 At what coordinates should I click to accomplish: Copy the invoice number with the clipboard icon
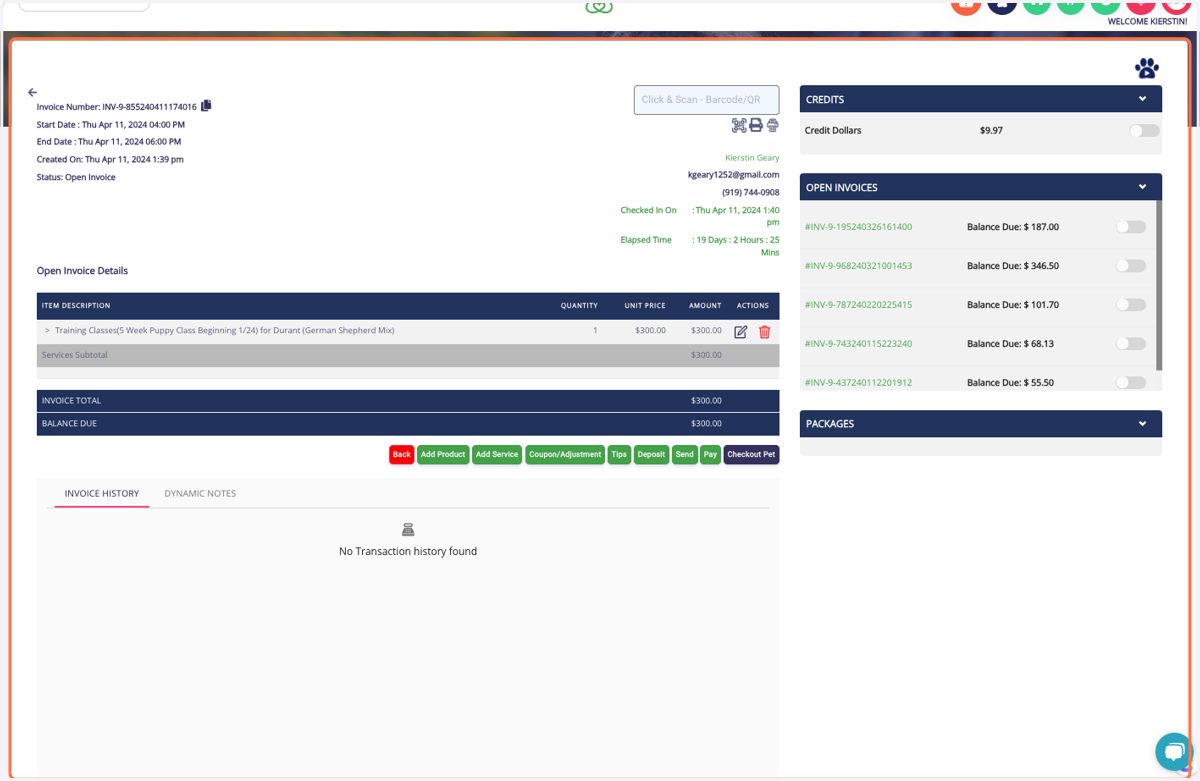click(x=206, y=106)
